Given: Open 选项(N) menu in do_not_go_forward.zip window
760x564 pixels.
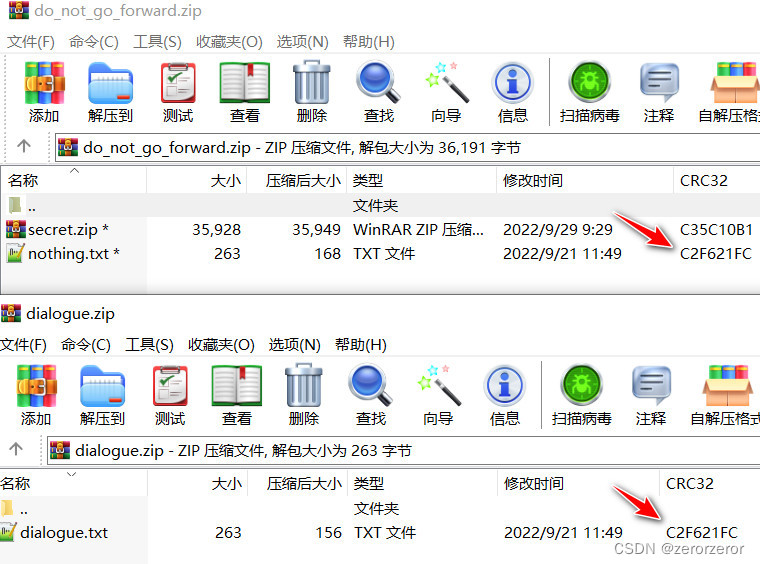Looking at the screenshot, I should pos(302,42).
